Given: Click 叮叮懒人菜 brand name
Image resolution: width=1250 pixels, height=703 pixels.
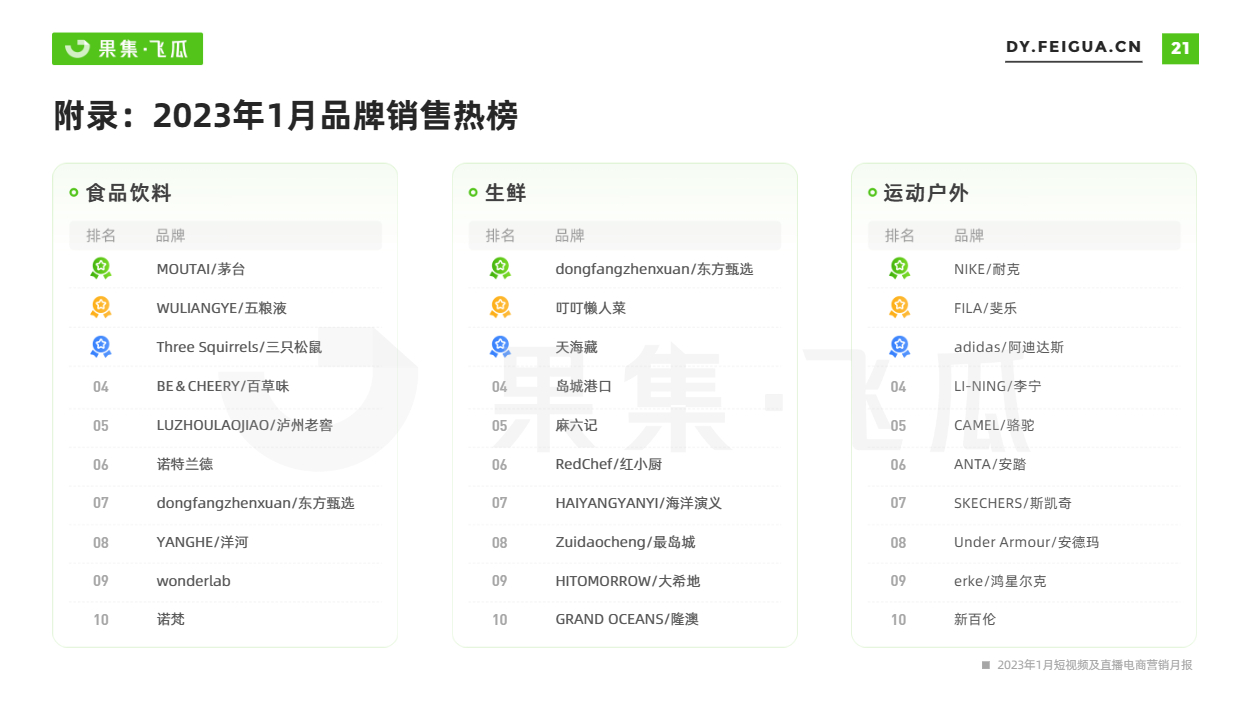Looking at the screenshot, I should 590,308.
